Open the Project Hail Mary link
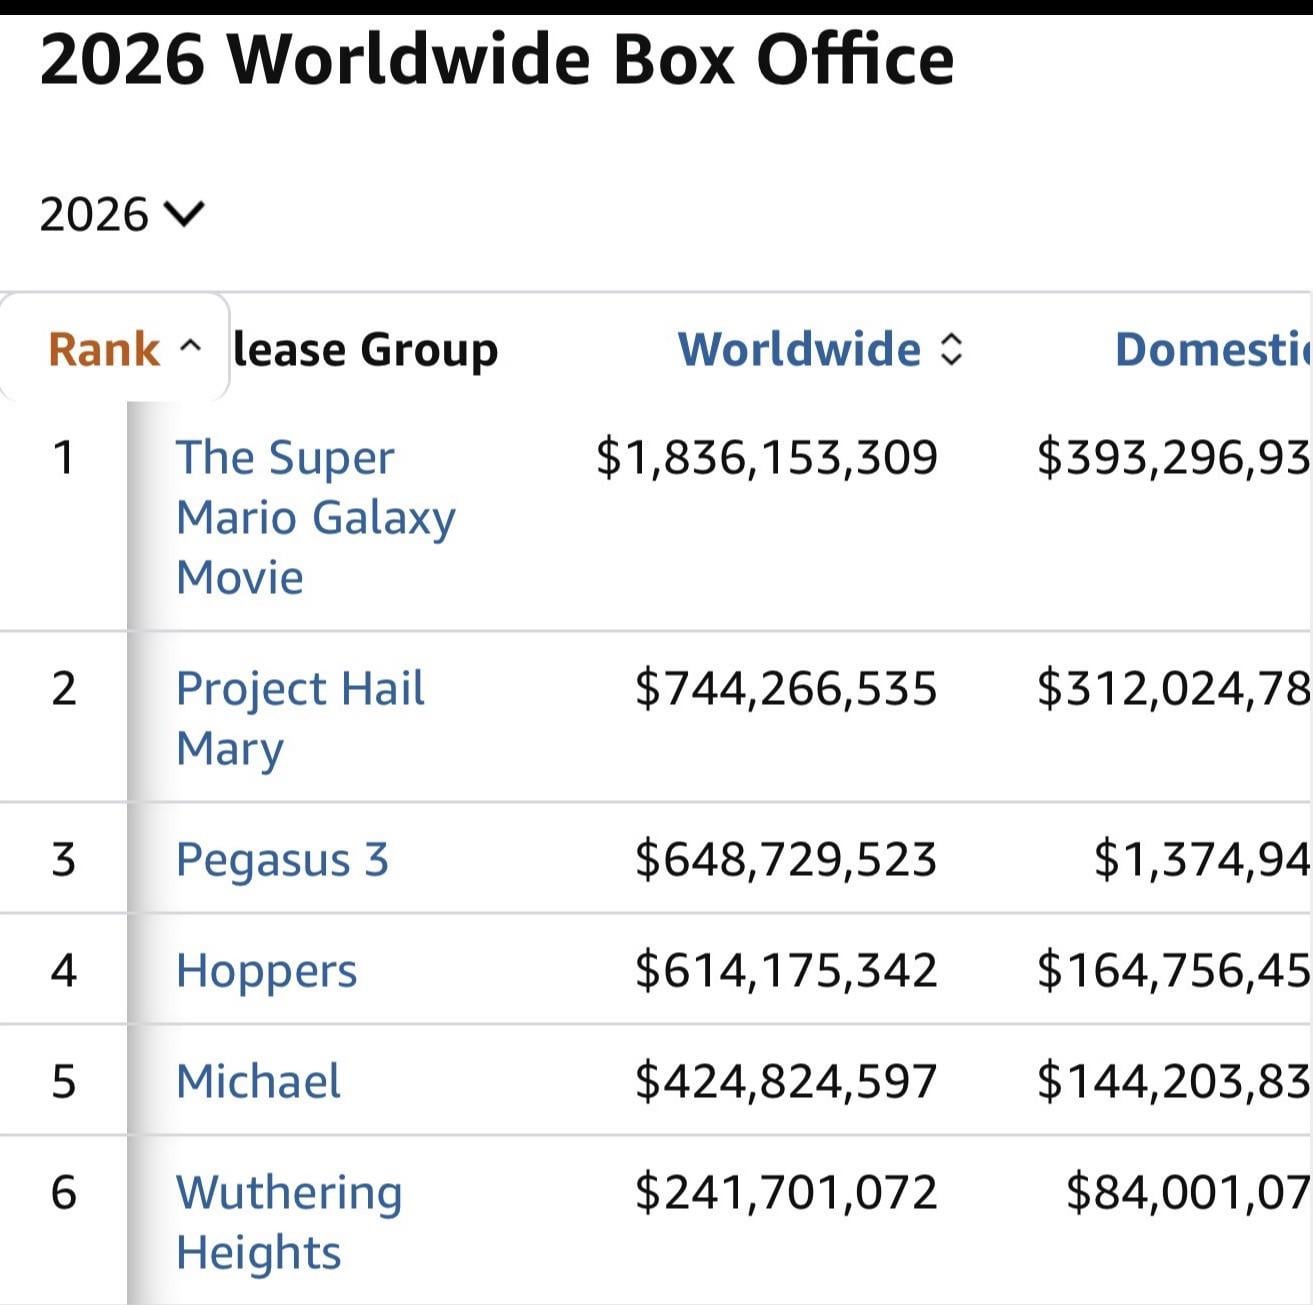Screen dimensions: 1313x1305 (300, 718)
